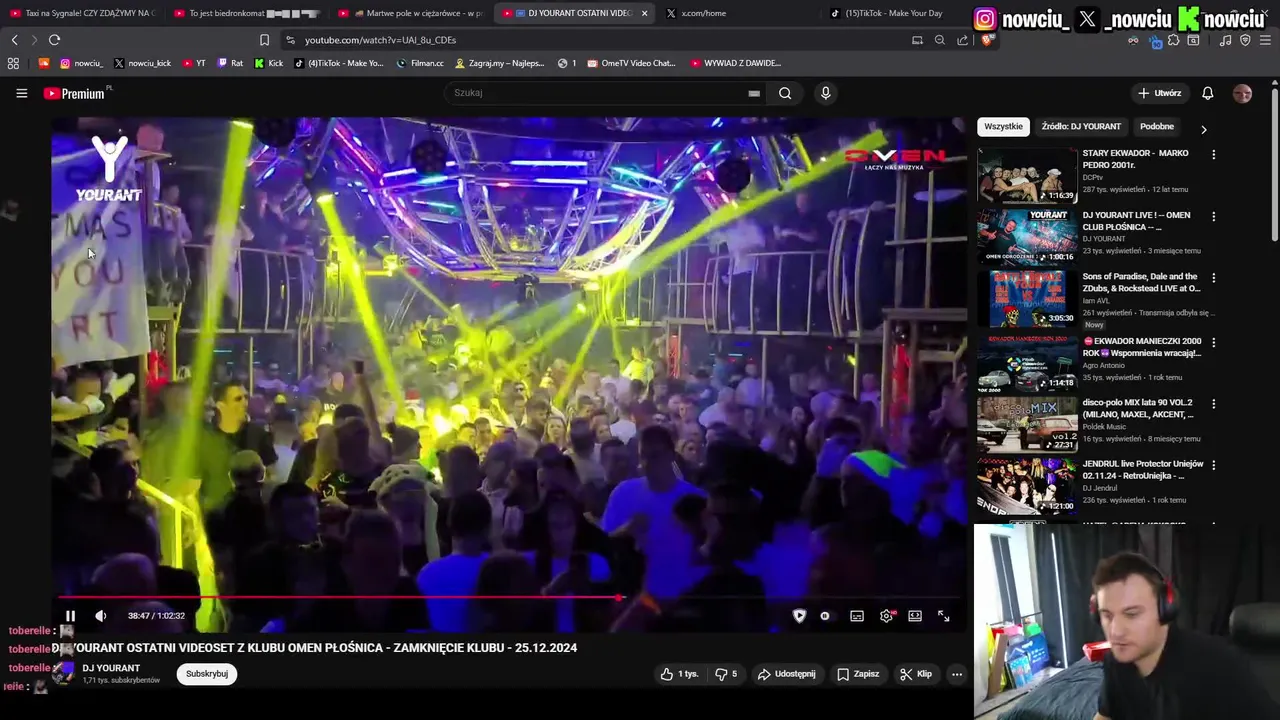Open DJ YOURANT LIVE OMEN CLUB video title
The image size is (1280, 720).
pos(1137,221)
